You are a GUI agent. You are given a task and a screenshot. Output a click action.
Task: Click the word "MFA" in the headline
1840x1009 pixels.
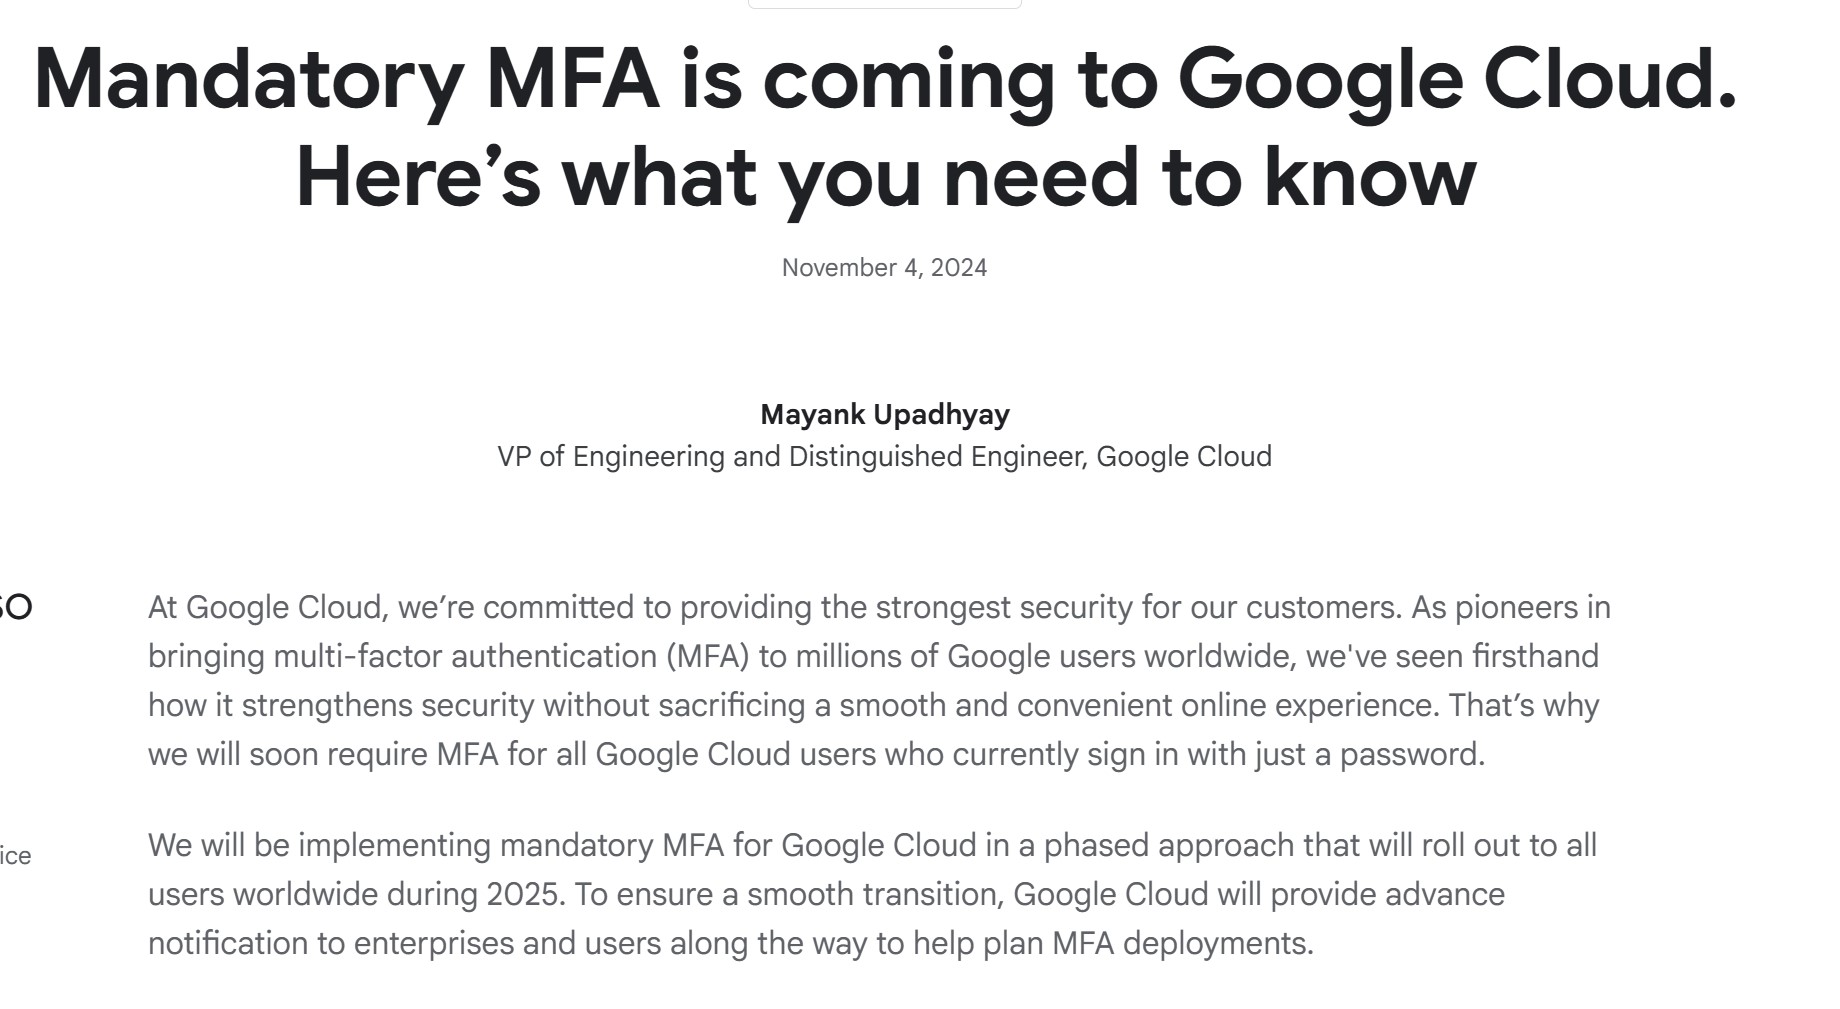tap(572, 78)
